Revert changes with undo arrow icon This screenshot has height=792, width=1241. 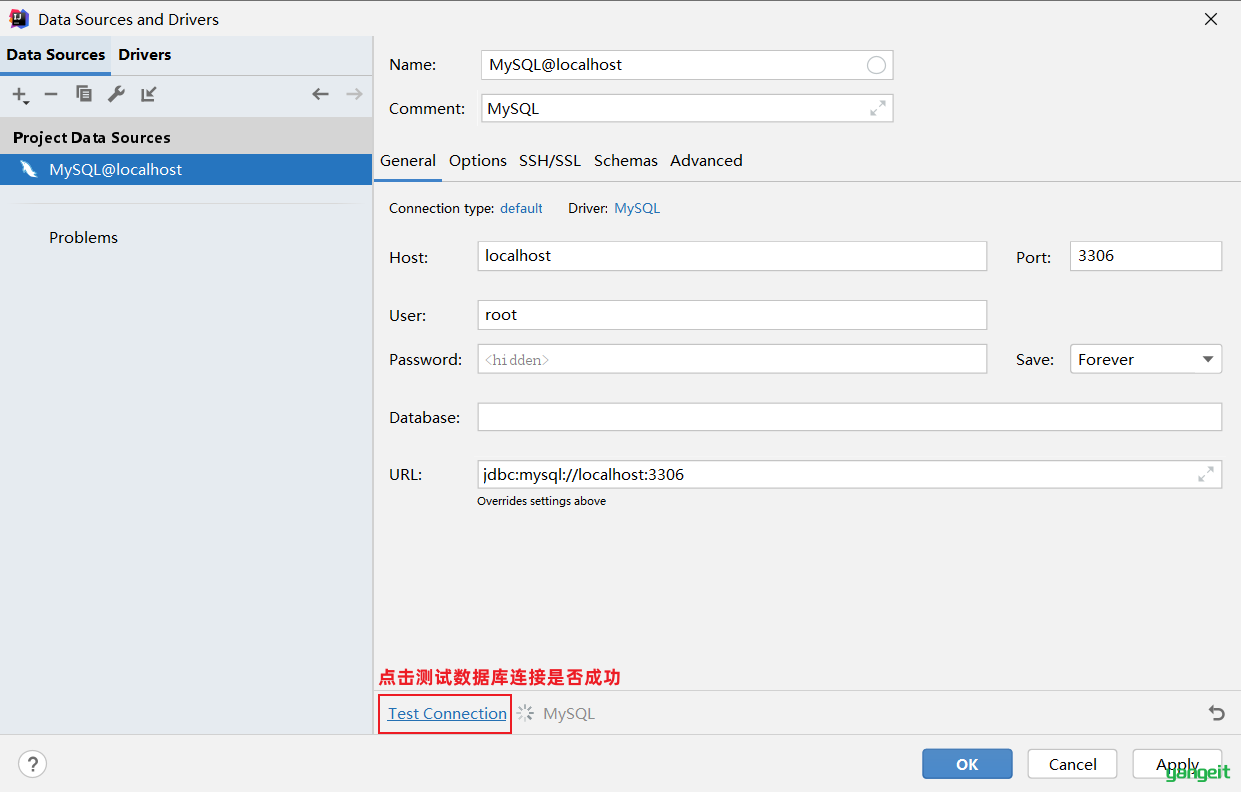[x=1216, y=713]
